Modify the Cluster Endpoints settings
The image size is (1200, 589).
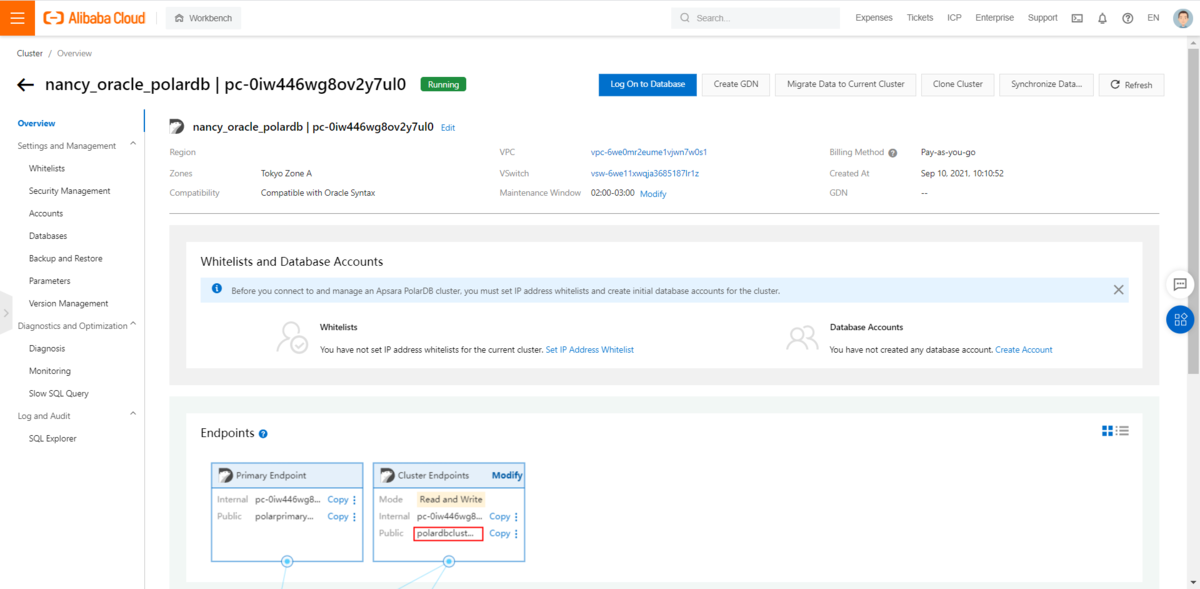point(507,475)
